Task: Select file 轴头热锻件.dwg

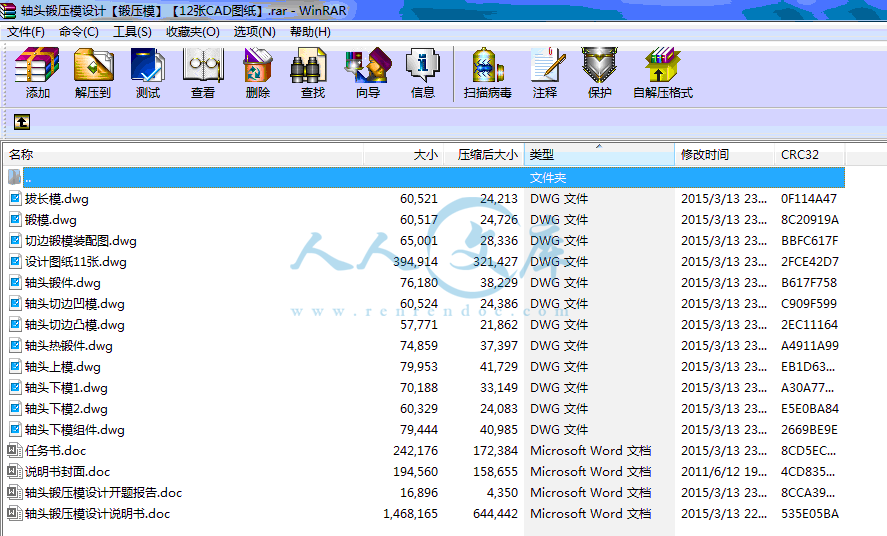Action: pyautogui.click(x=69, y=345)
